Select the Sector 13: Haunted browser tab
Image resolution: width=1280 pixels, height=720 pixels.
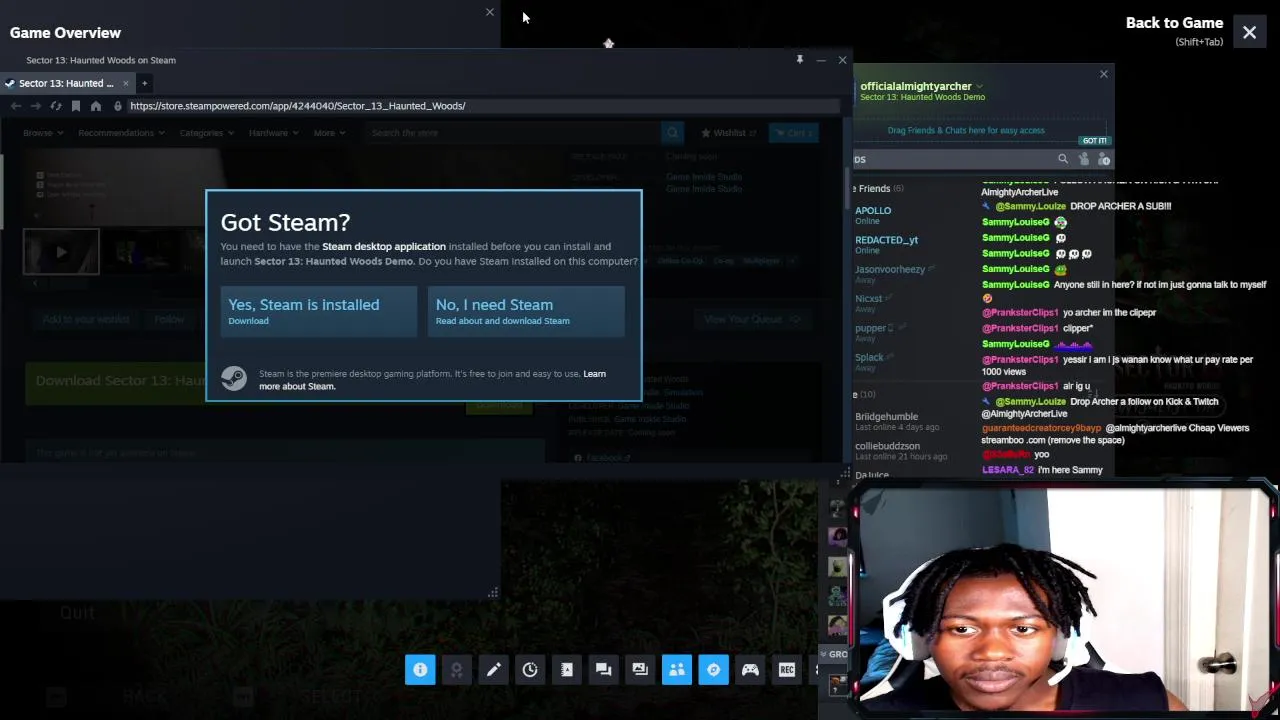[x=66, y=83]
